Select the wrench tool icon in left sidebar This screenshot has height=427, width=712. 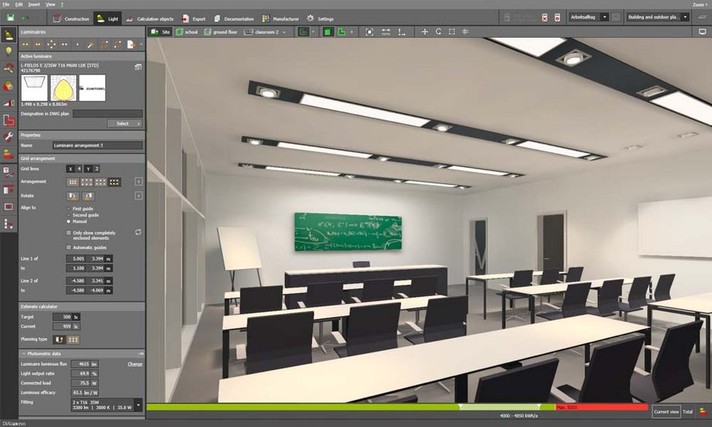(8, 137)
